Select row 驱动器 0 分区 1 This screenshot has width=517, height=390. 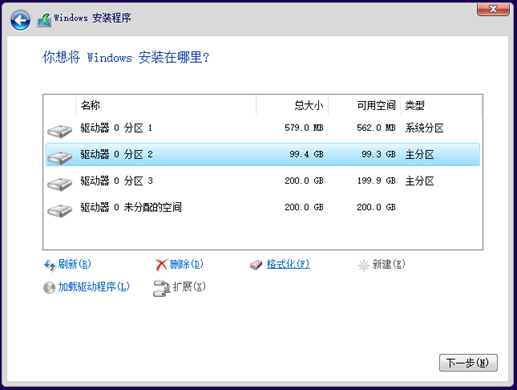point(263,128)
